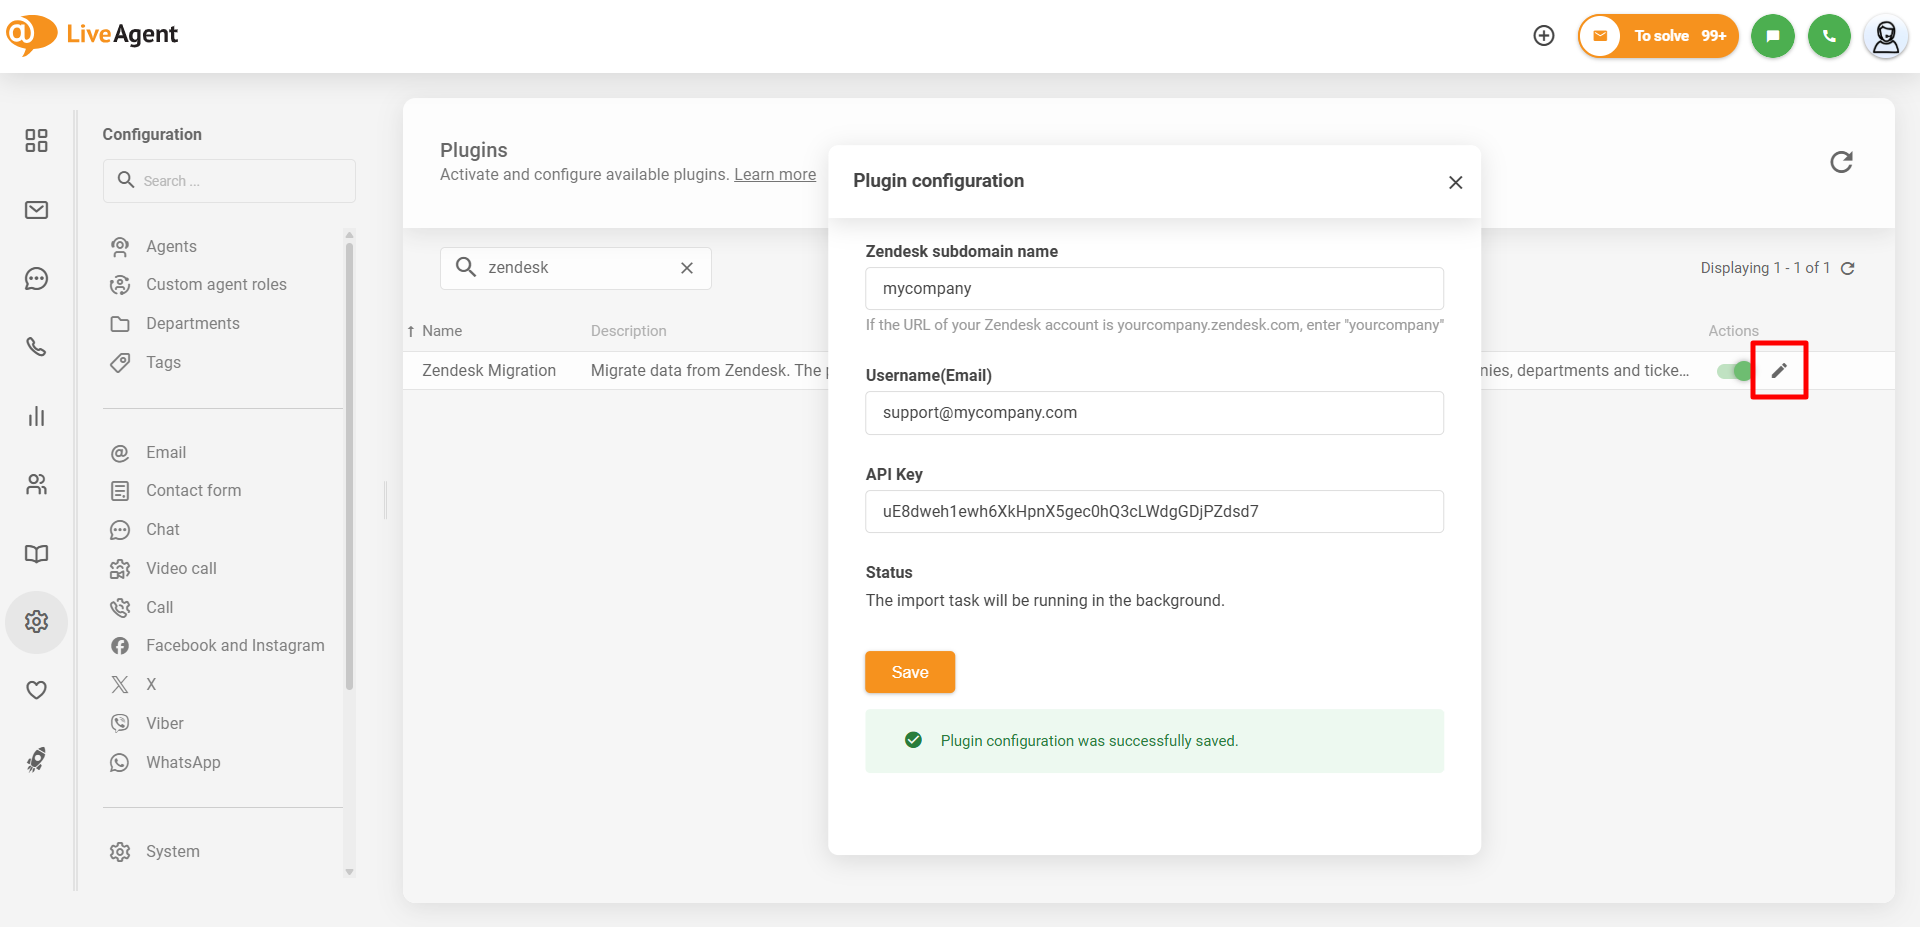The image size is (1920, 927).
Task: Refresh the Plugins page with top-right icon
Action: tap(1841, 162)
